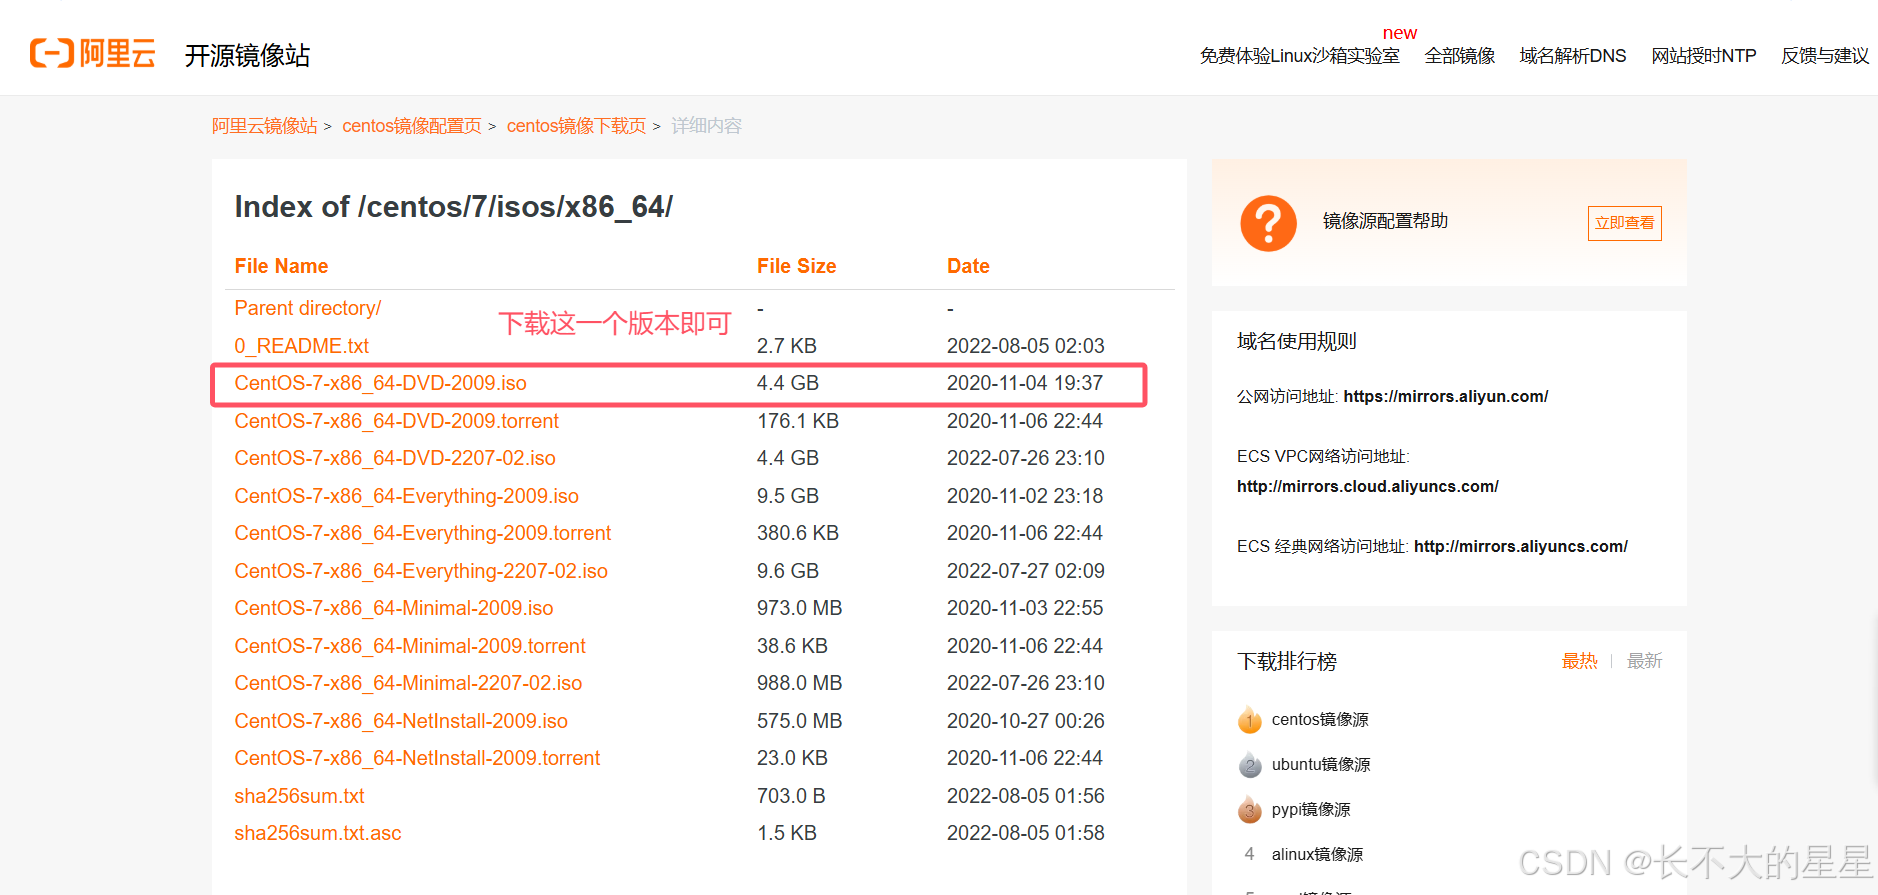Download CentOS-7-x86_64-Minimal-2207-02.iso
Viewport: 1878px width, 895px height.
click(408, 683)
